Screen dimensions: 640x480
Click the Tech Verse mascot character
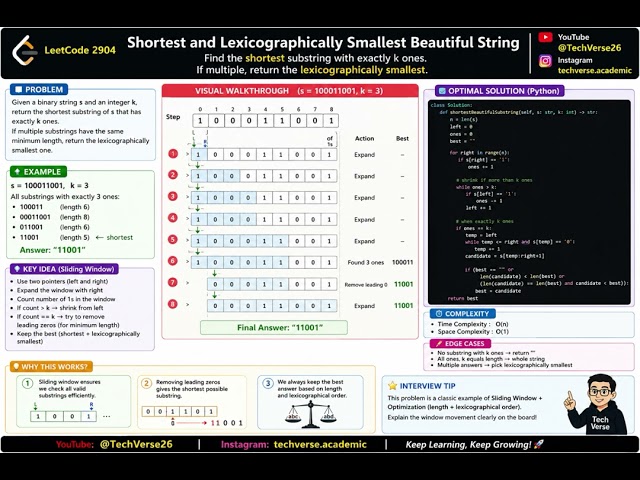coord(596,404)
